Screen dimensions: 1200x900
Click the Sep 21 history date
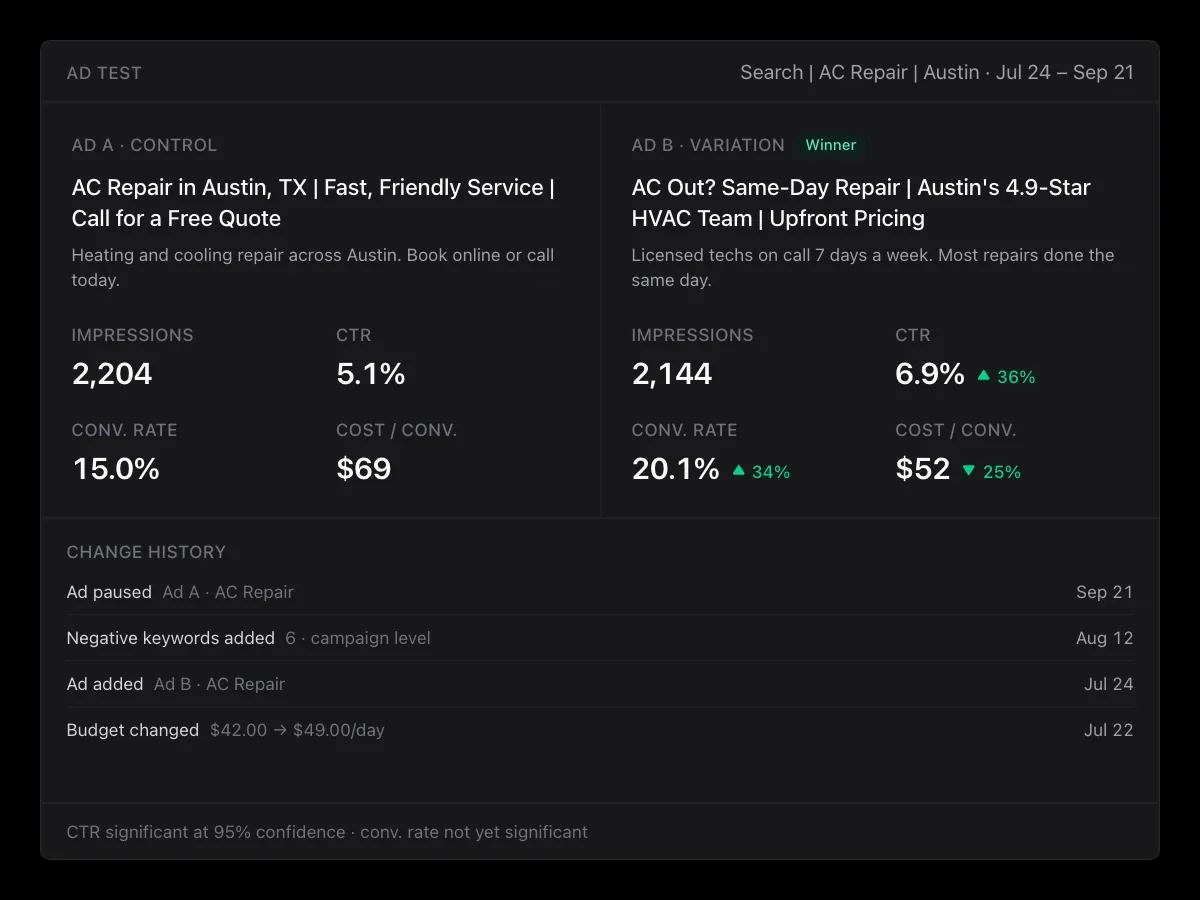point(1105,592)
